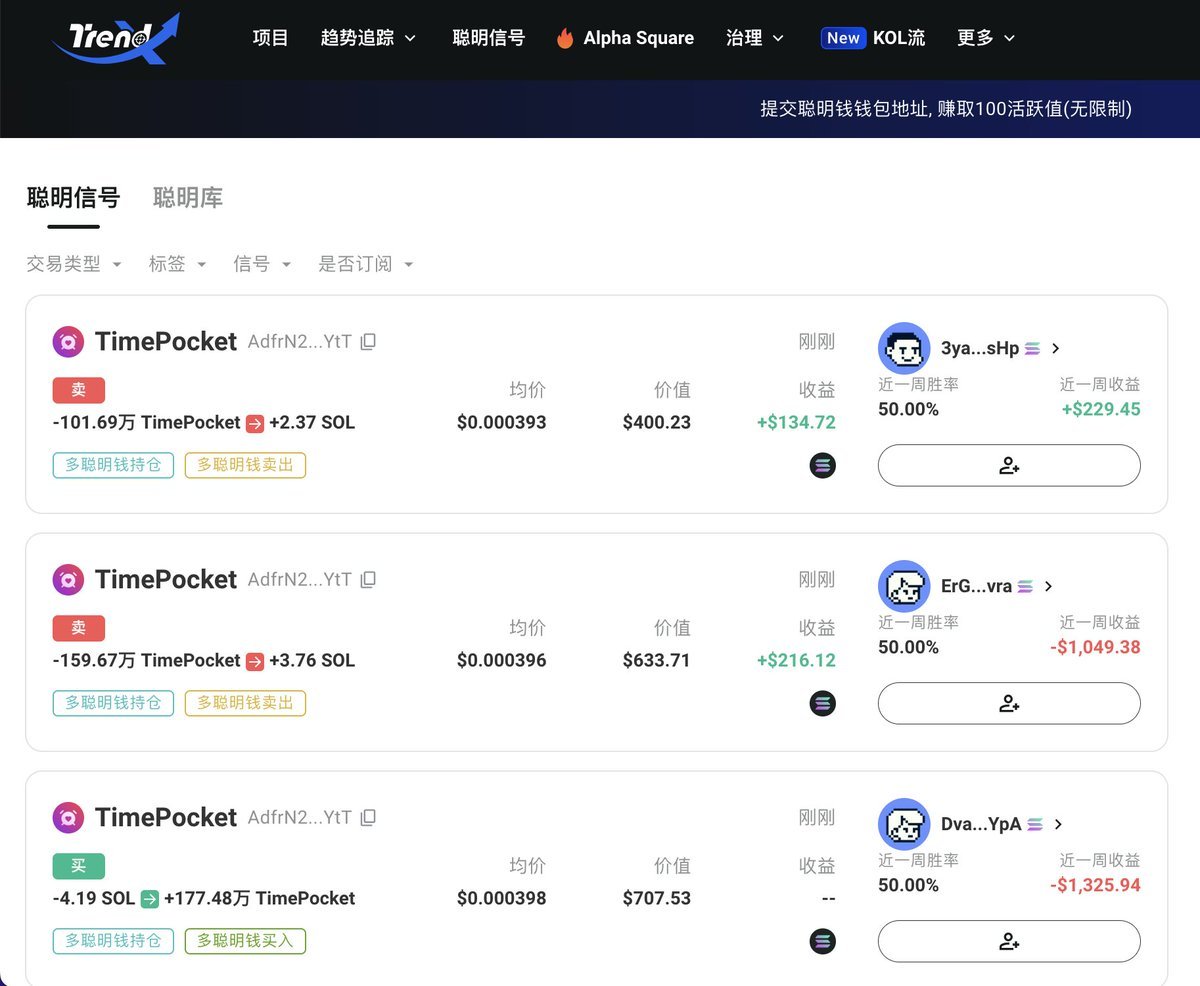Image resolution: width=1200 pixels, height=986 pixels.
Task: Click the weekly loss -$1,049.38
Action: click(1095, 647)
